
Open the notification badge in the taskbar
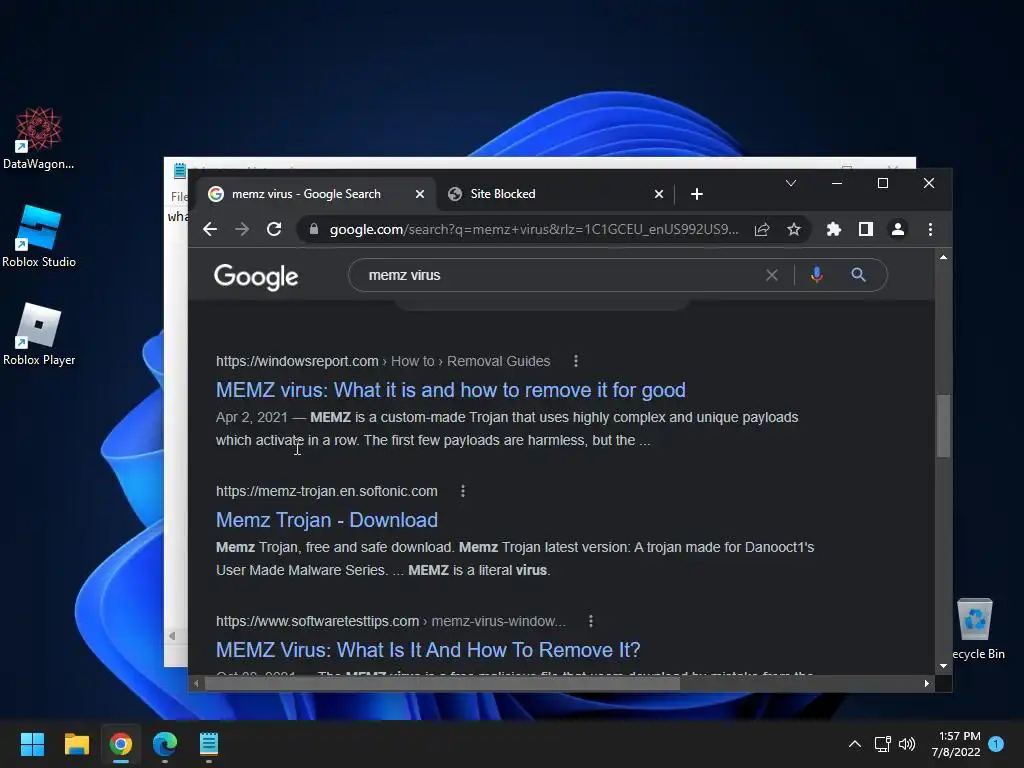(996, 744)
